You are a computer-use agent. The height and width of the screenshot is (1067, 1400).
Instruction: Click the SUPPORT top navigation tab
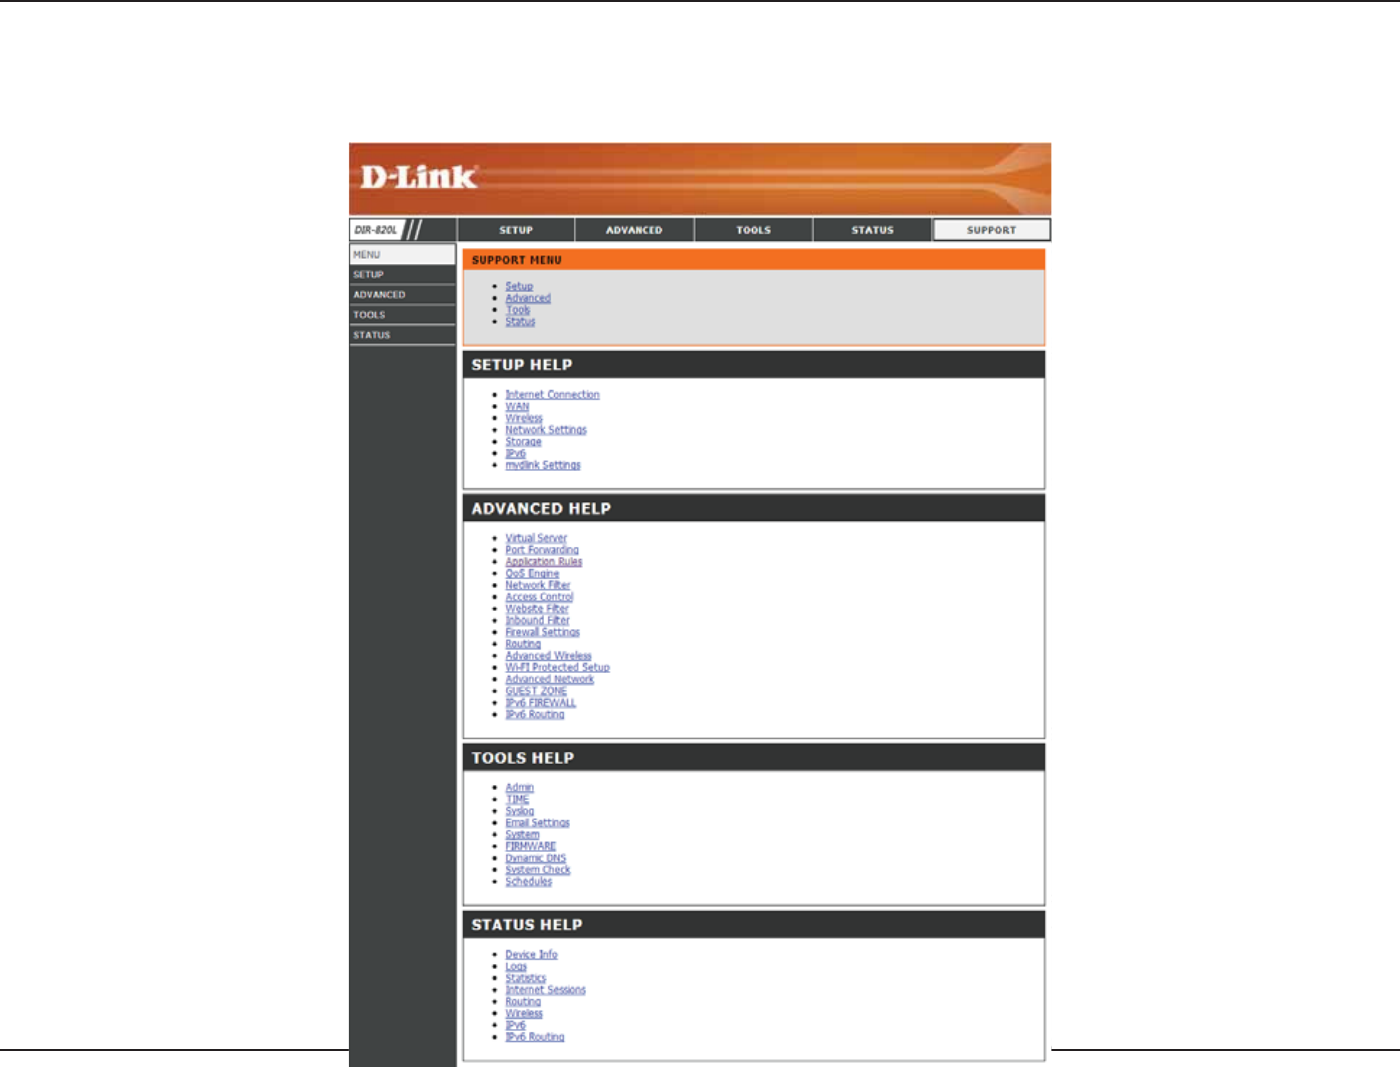[991, 230]
